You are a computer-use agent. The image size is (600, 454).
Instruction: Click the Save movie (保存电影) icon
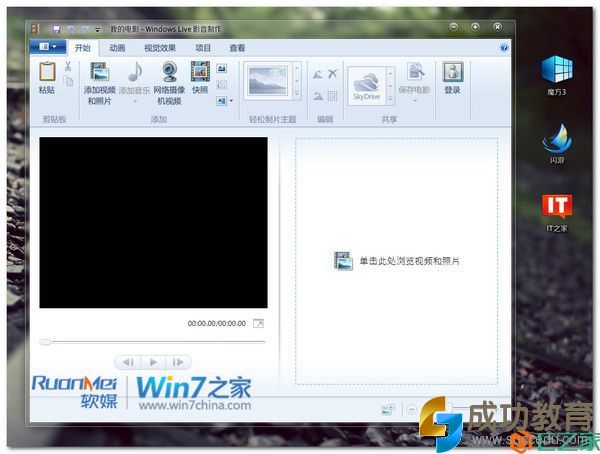click(415, 73)
